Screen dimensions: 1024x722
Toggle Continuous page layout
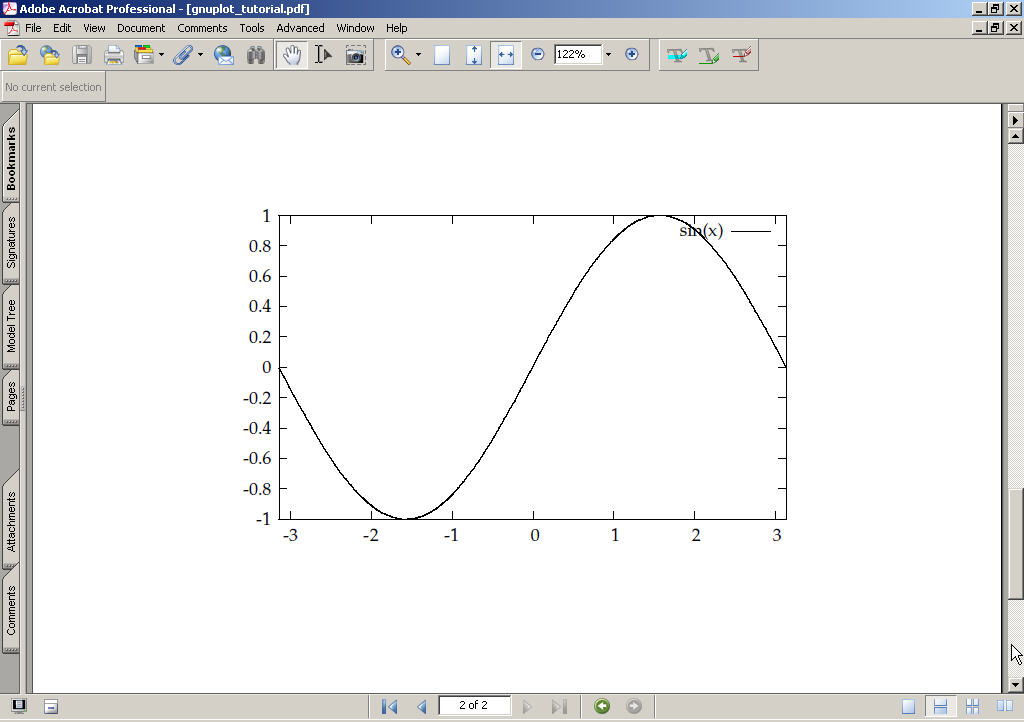coord(940,706)
